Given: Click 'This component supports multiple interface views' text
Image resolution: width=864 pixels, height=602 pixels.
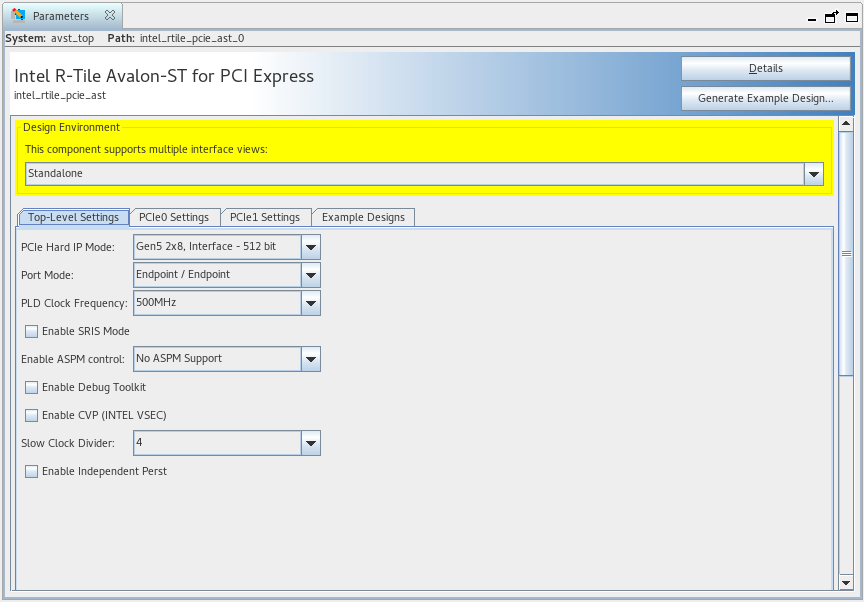Looking at the screenshot, I should (x=146, y=149).
